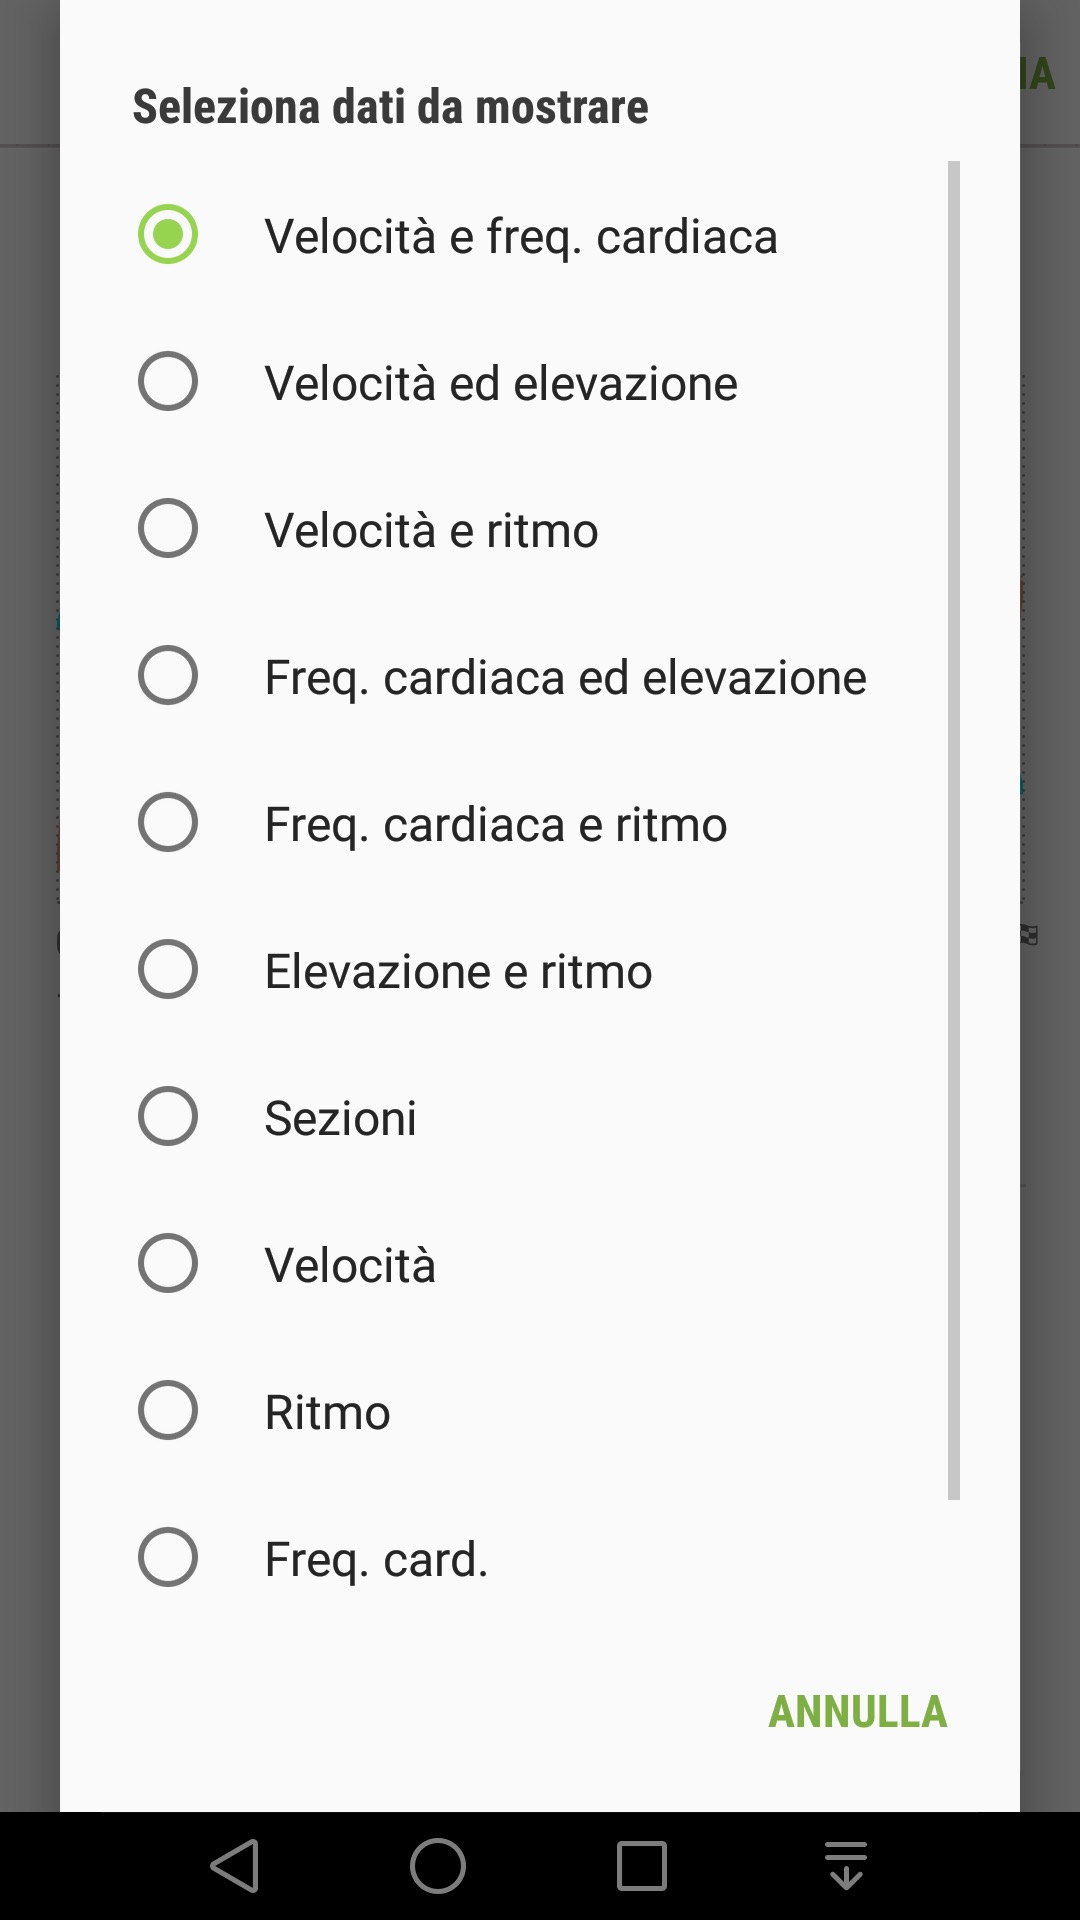Select the Sezioni radio button

[168, 1116]
